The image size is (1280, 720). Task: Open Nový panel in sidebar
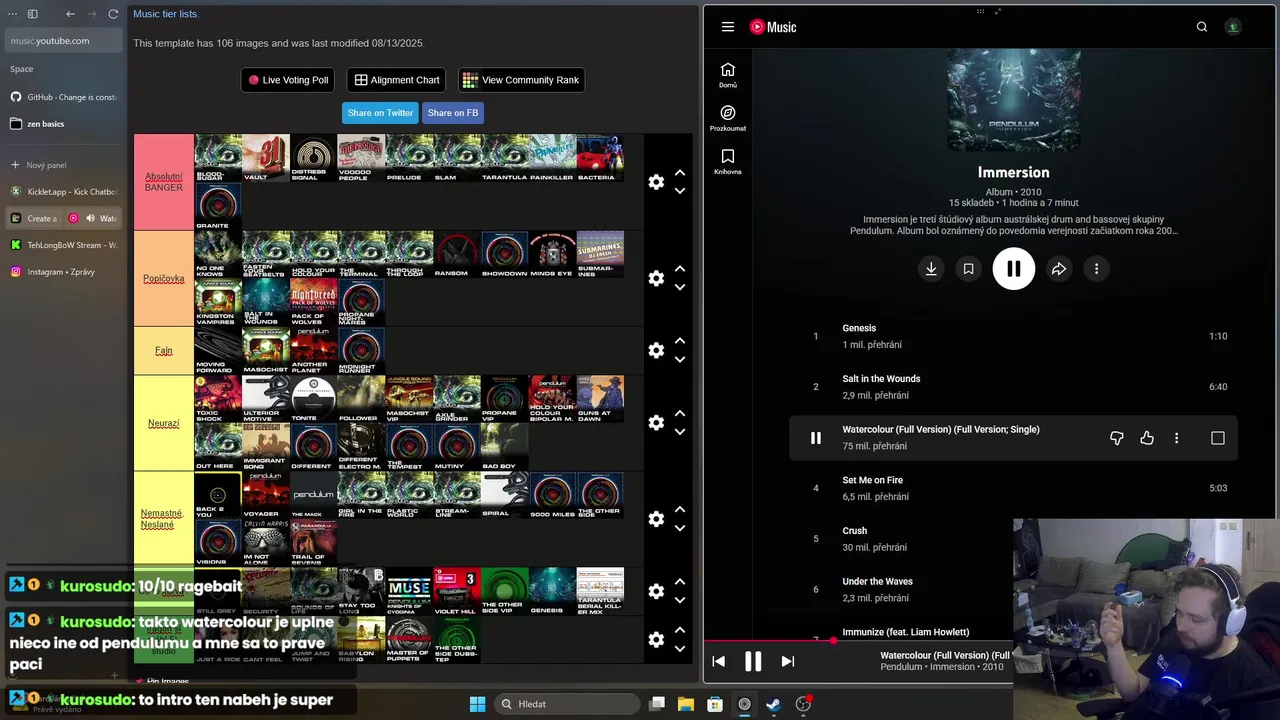pyautogui.click(x=63, y=165)
